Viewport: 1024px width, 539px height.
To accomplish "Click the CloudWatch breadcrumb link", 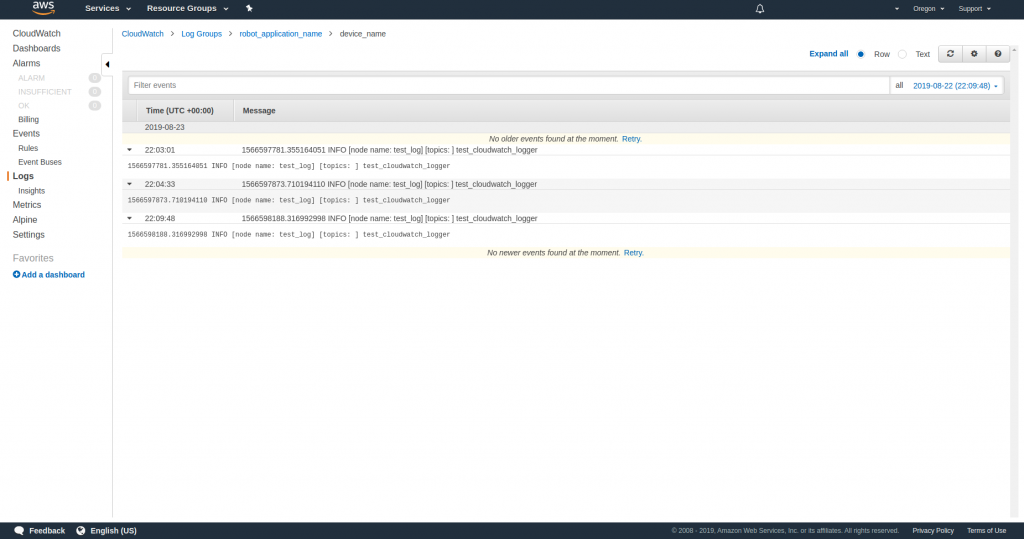I will pos(142,34).
